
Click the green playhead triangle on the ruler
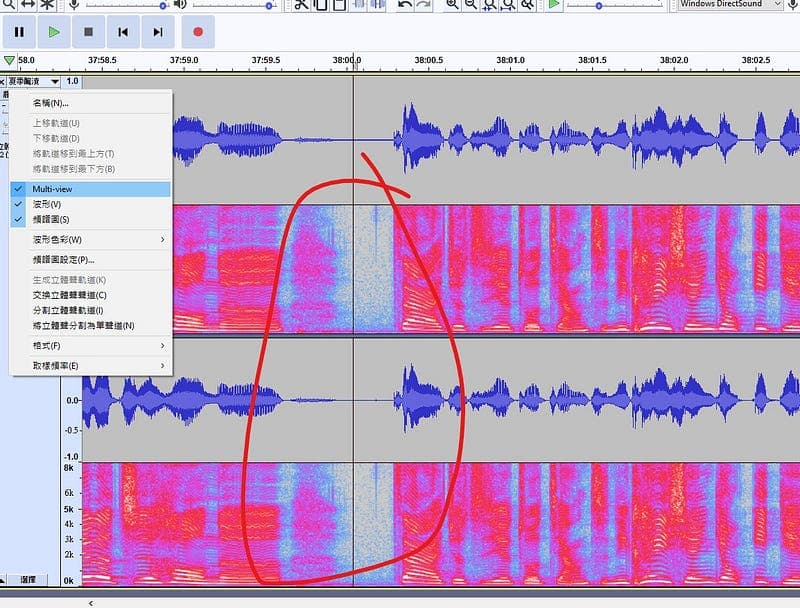[9, 60]
